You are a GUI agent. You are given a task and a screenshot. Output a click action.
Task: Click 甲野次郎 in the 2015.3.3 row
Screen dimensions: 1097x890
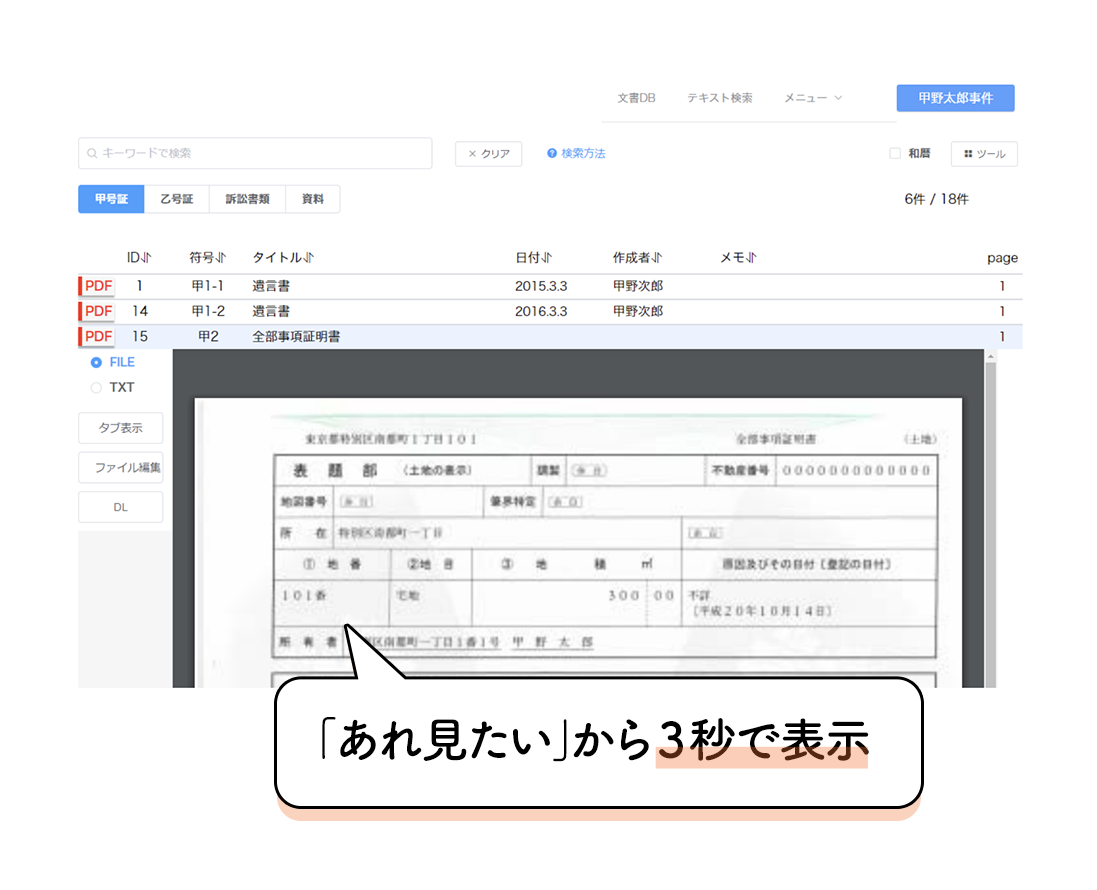click(638, 285)
